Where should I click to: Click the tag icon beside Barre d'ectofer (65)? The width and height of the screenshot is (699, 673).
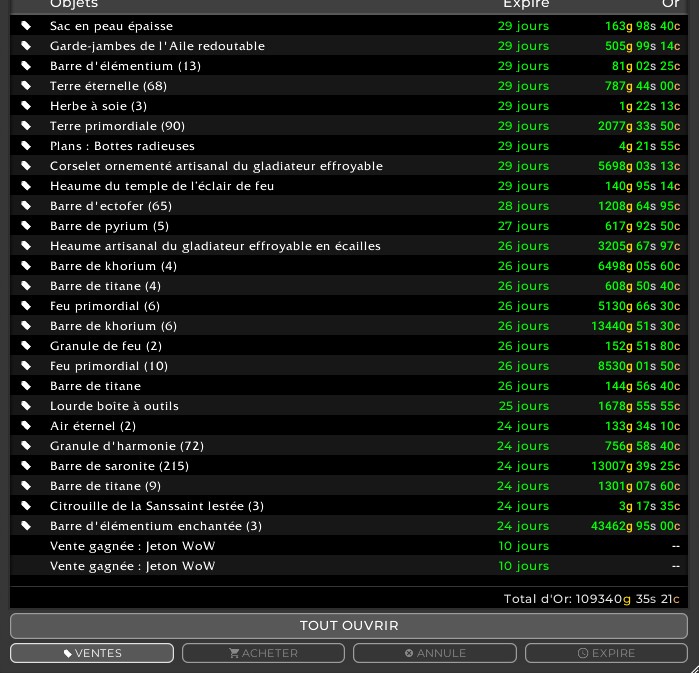(26, 206)
